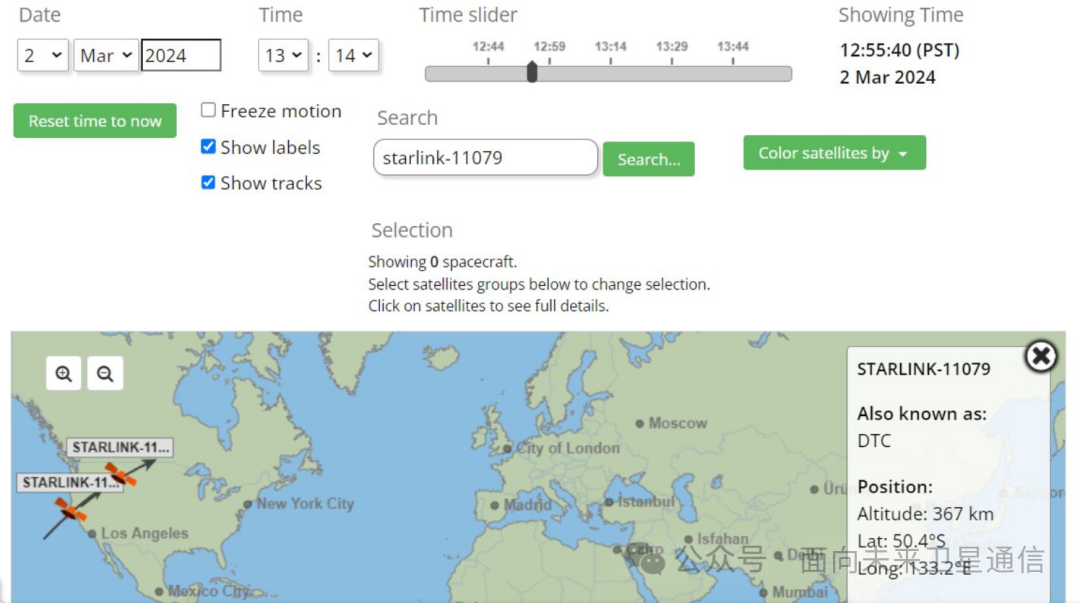
Task: Click the Mexico City map label
Action: [209, 591]
